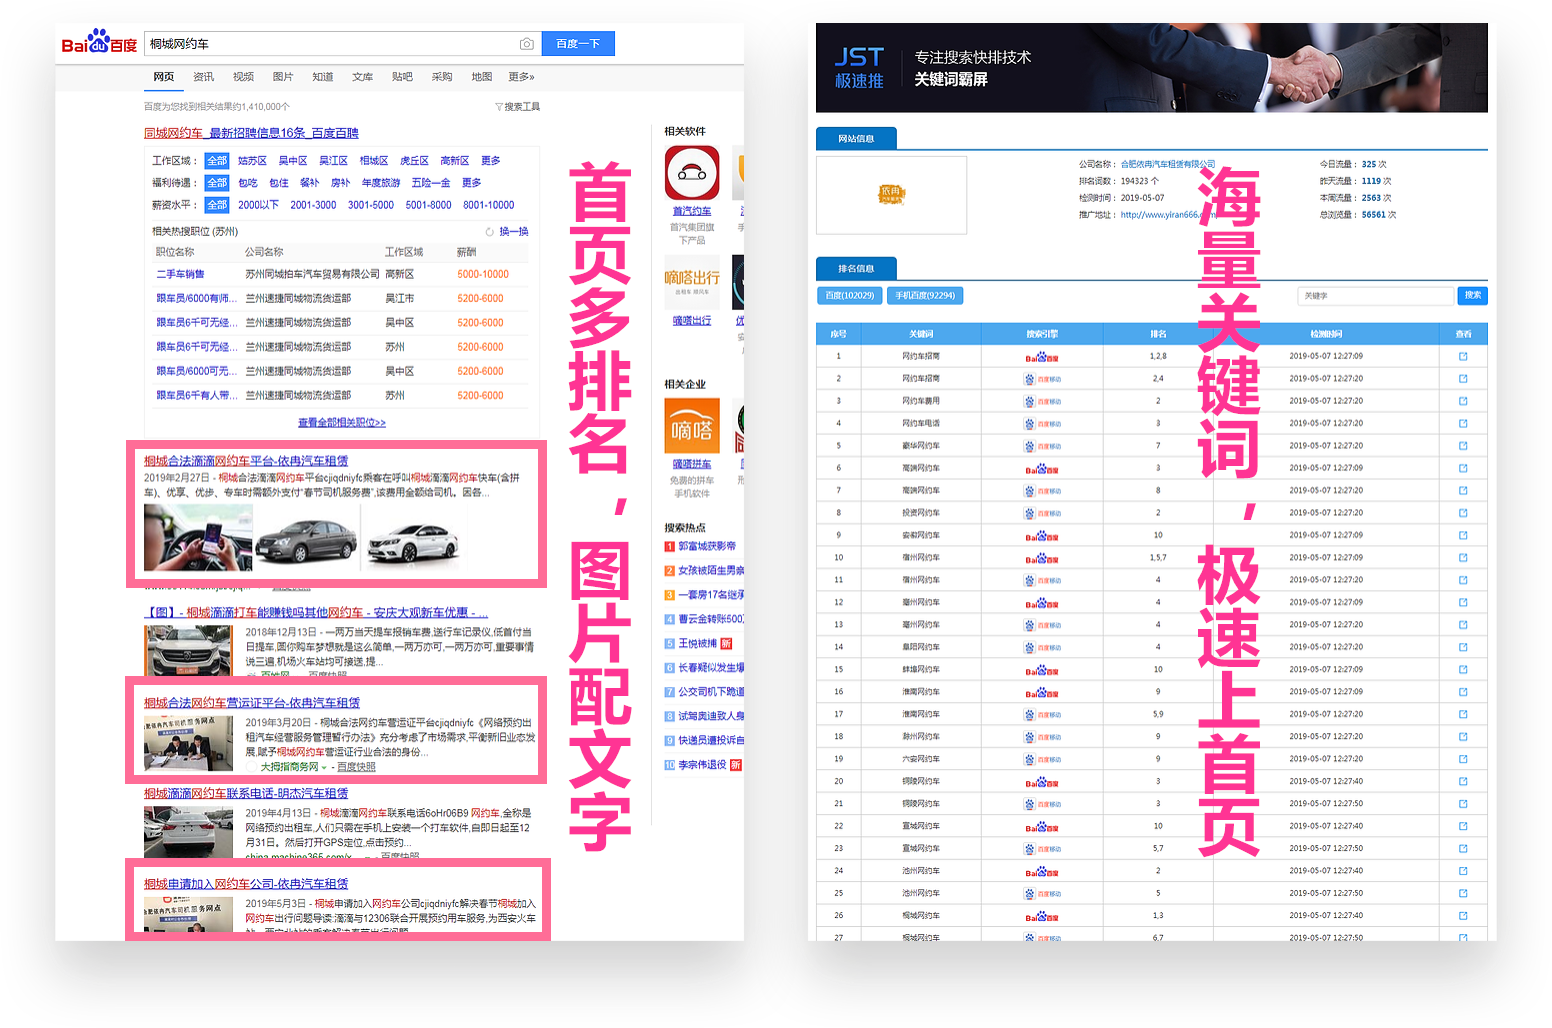Click blue 搜索 button beside keyword field
This screenshot has width=1552, height=1028.
tap(1473, 296)
